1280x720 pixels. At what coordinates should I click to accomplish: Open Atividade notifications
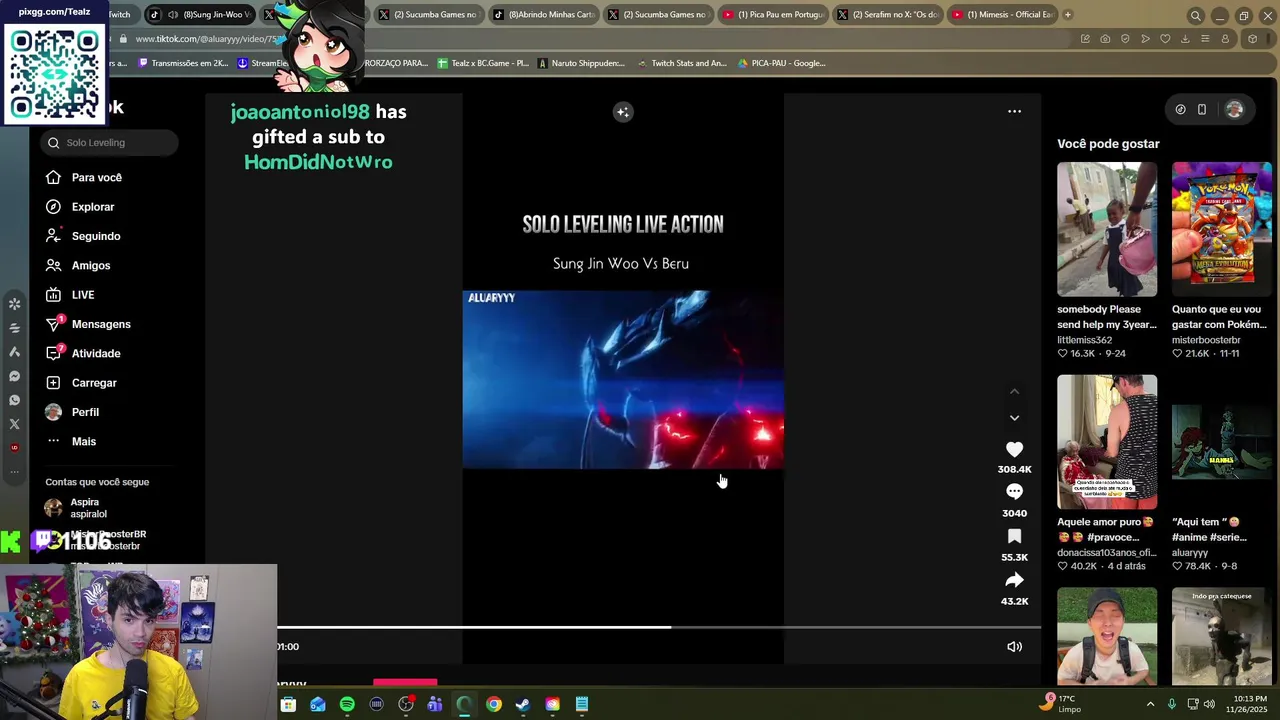pos(83,353)
